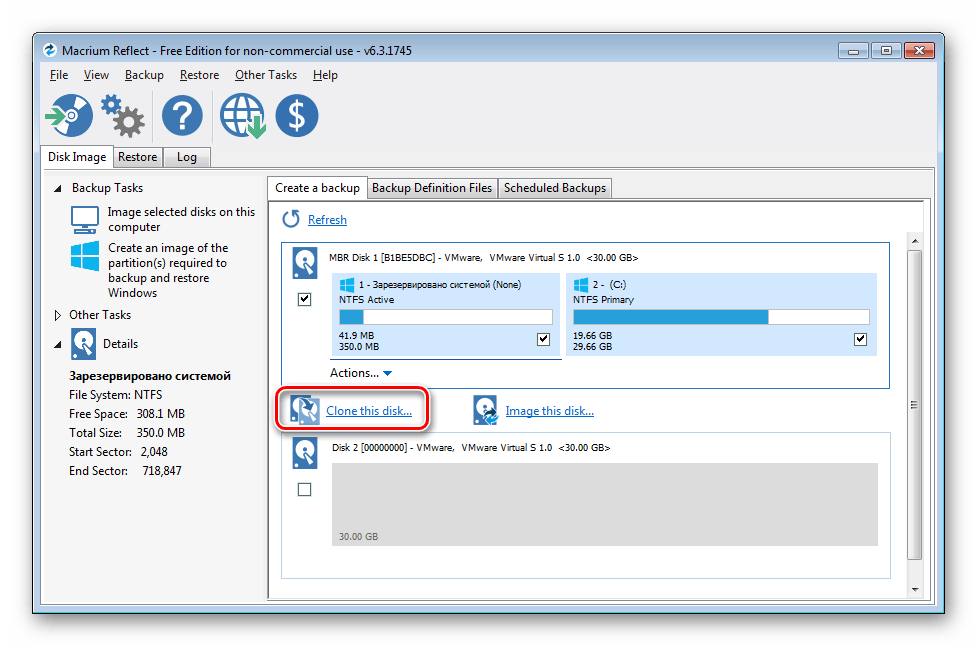Image resolution: width=977 pixels, height=646 pixels.
Task: Open the Actions dropdown under Disk 1
Action: (x=360, y=373)
